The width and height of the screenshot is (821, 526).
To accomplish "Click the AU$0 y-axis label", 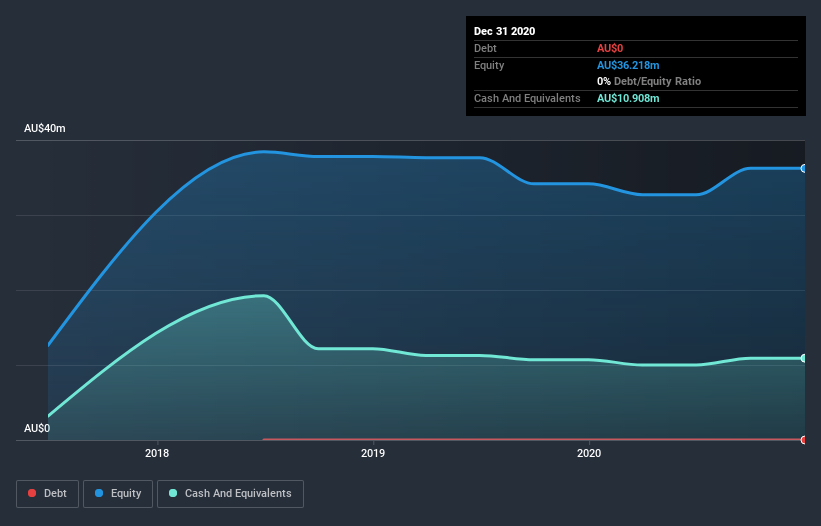I will coord(37,428).
